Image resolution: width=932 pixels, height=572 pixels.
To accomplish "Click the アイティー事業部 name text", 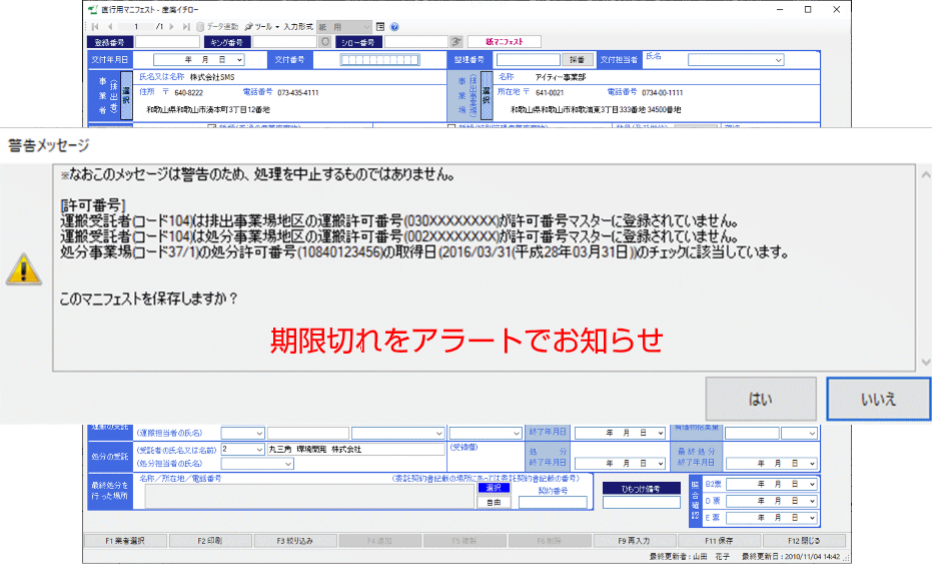I will 561,77.
